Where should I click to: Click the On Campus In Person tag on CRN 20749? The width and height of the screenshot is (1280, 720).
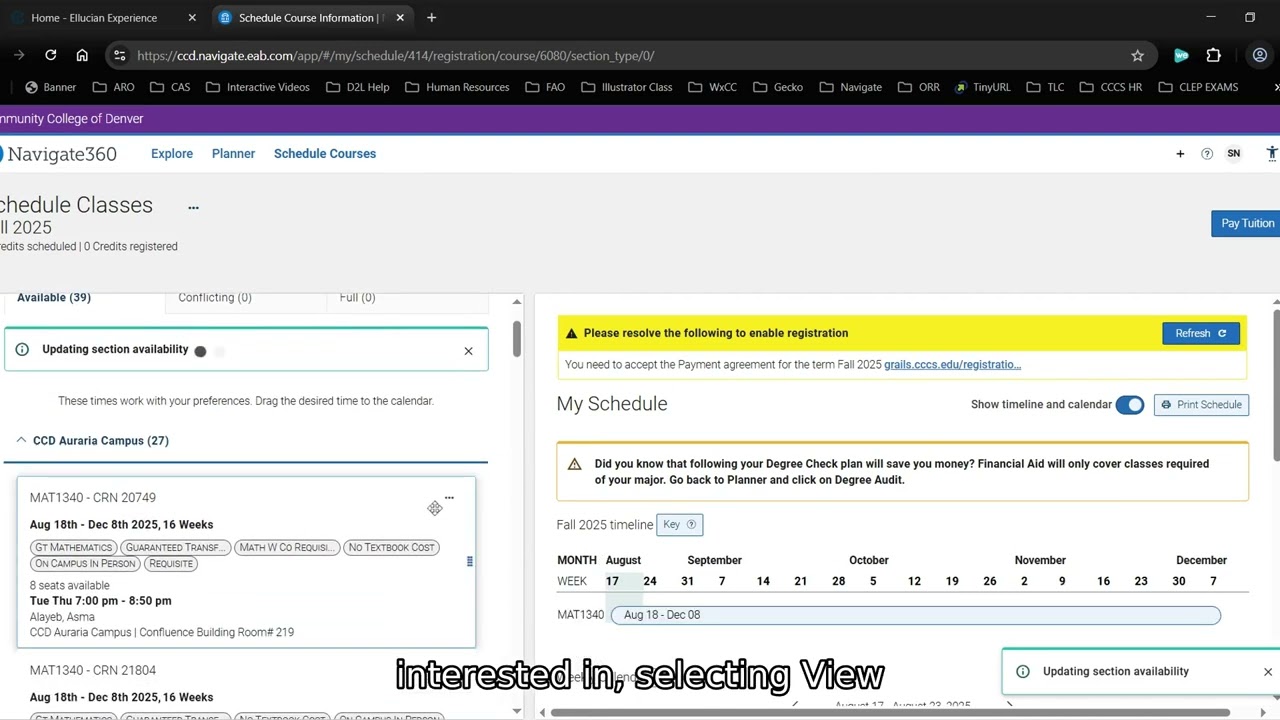pos(85,563)
